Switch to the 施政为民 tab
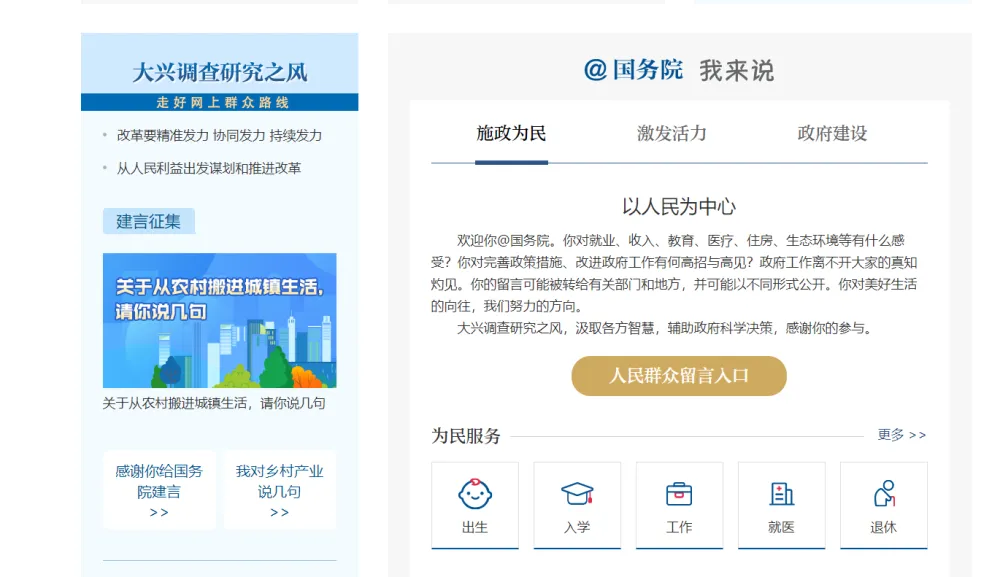This screenshot has height=577, width=1000. pyautogui.click(x=511, y=134)
